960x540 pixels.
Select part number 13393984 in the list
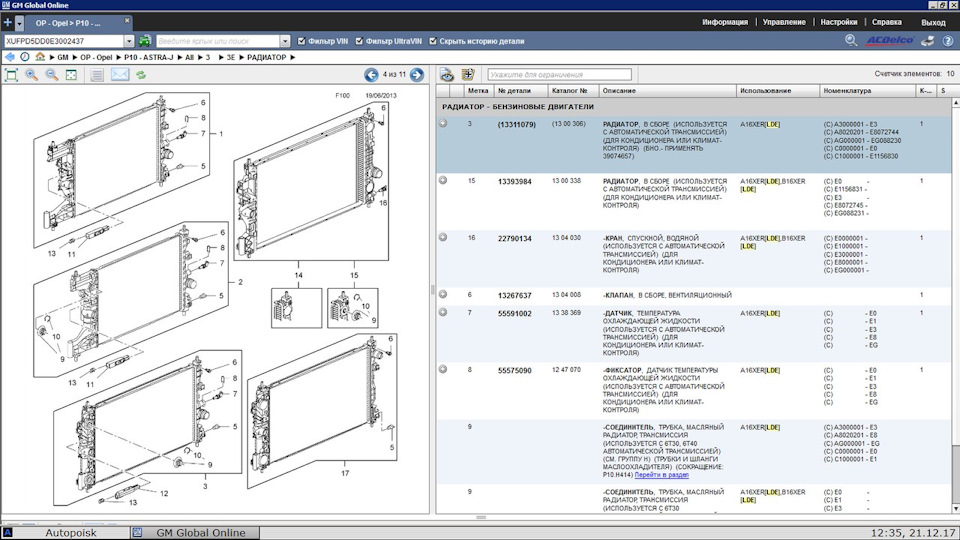[x=514, y=182]
